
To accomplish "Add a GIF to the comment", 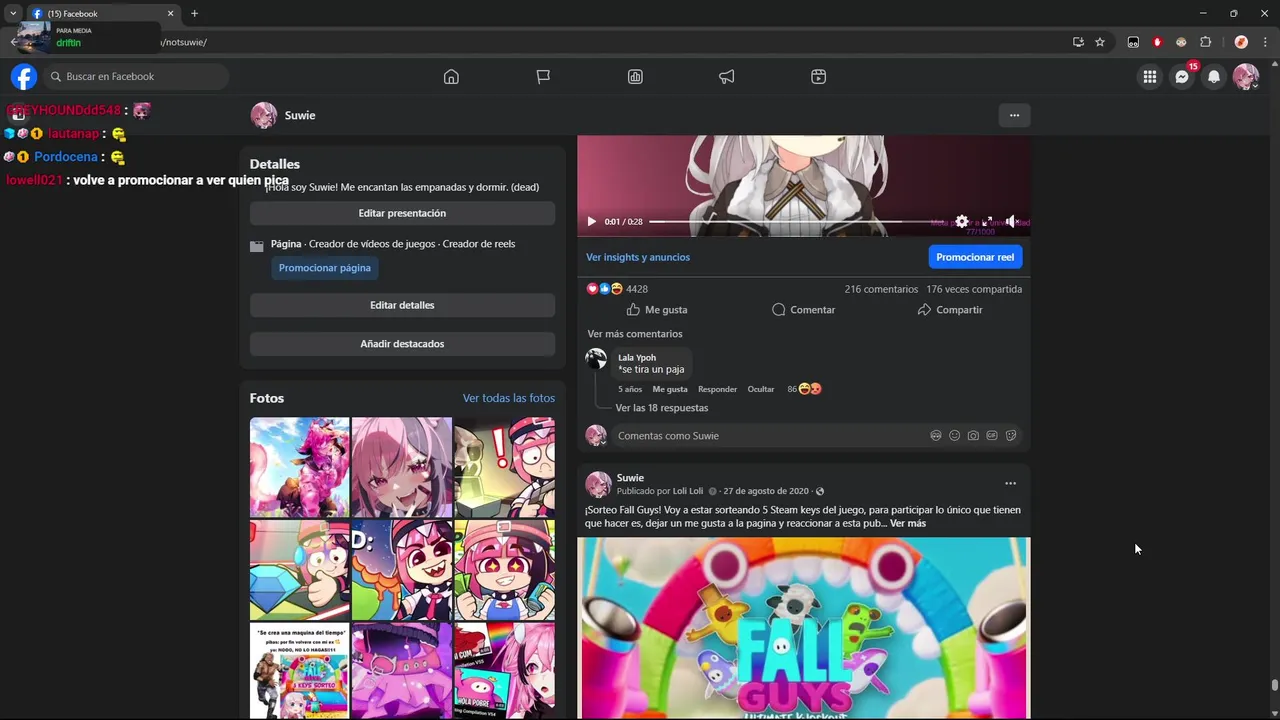I will pos(992,436).
